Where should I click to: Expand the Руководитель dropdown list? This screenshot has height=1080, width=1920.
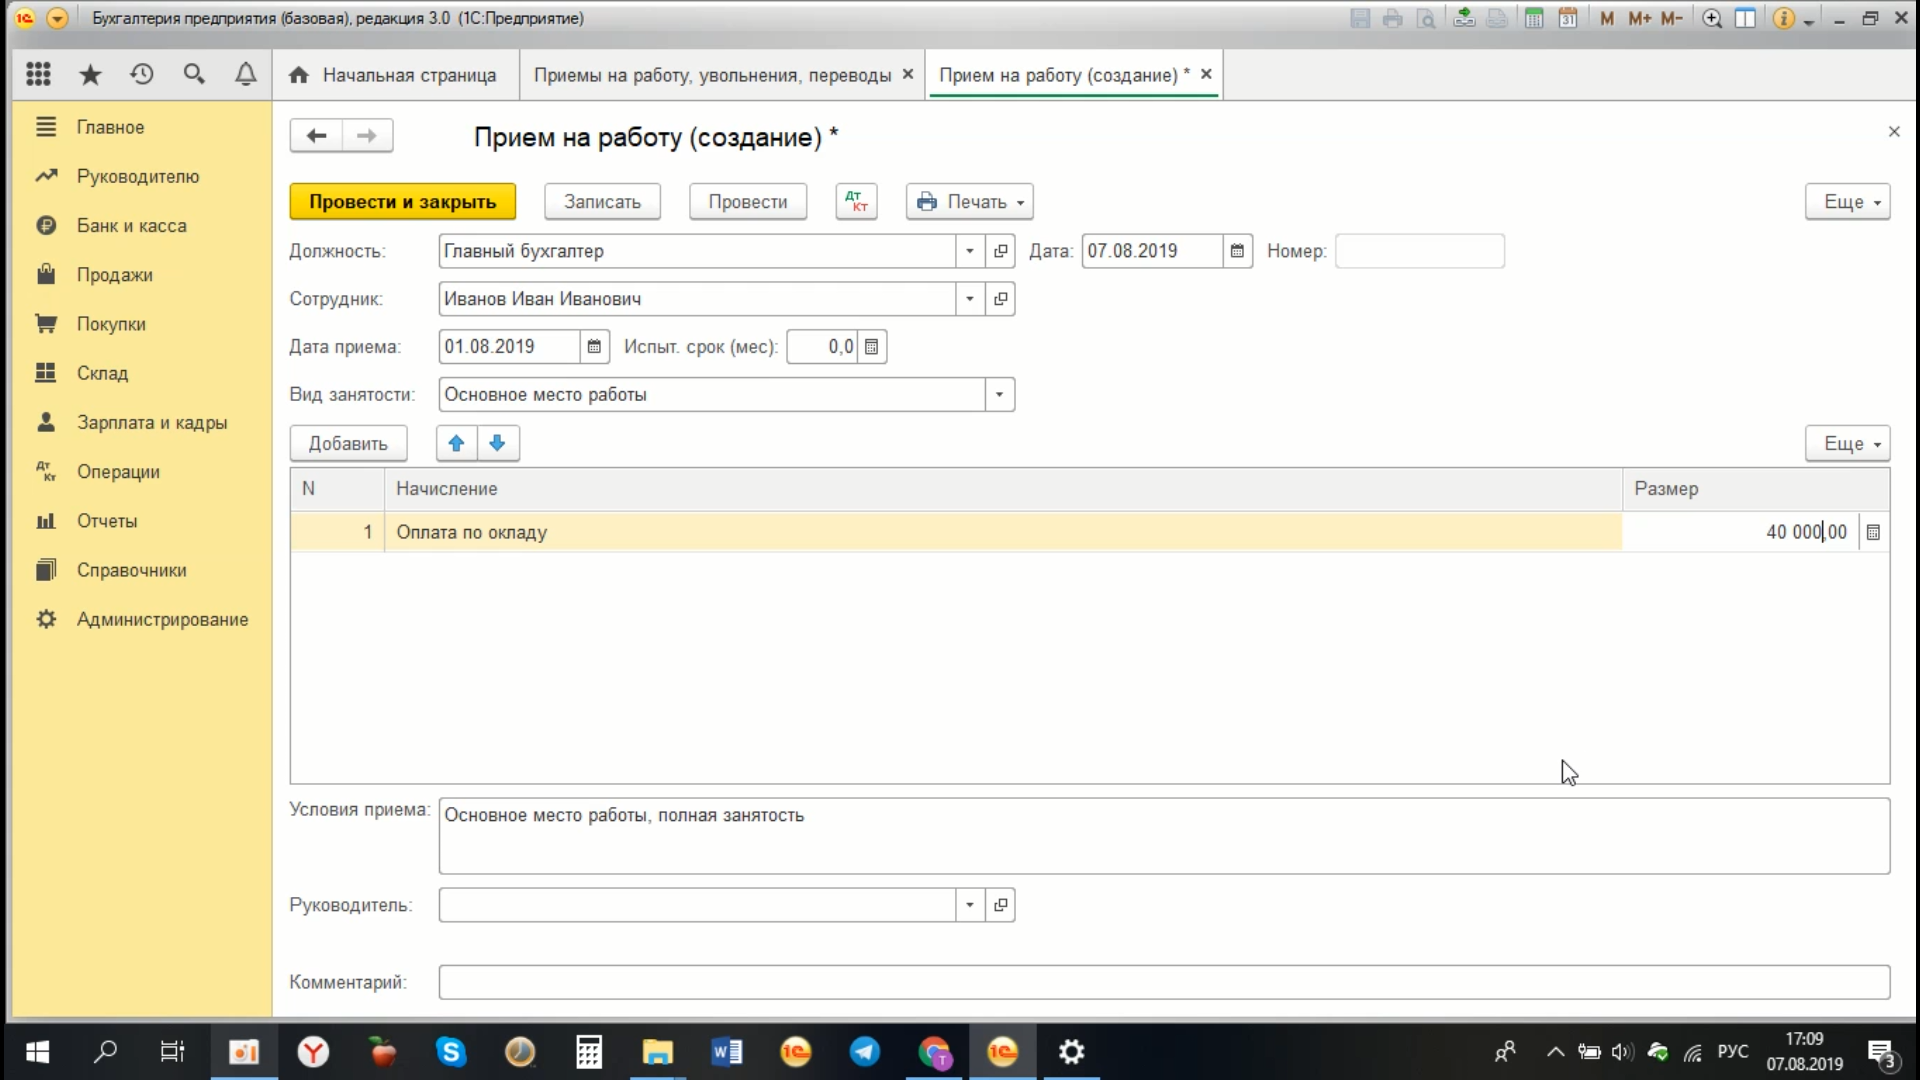point(969,905)
